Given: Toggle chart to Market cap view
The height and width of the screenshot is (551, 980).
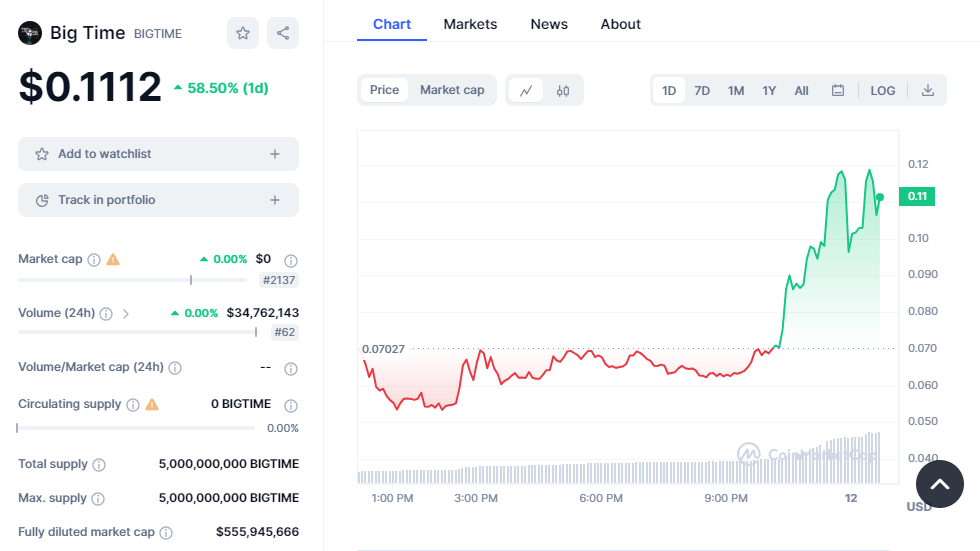Looking at the screenshot, I should (452, 90).
